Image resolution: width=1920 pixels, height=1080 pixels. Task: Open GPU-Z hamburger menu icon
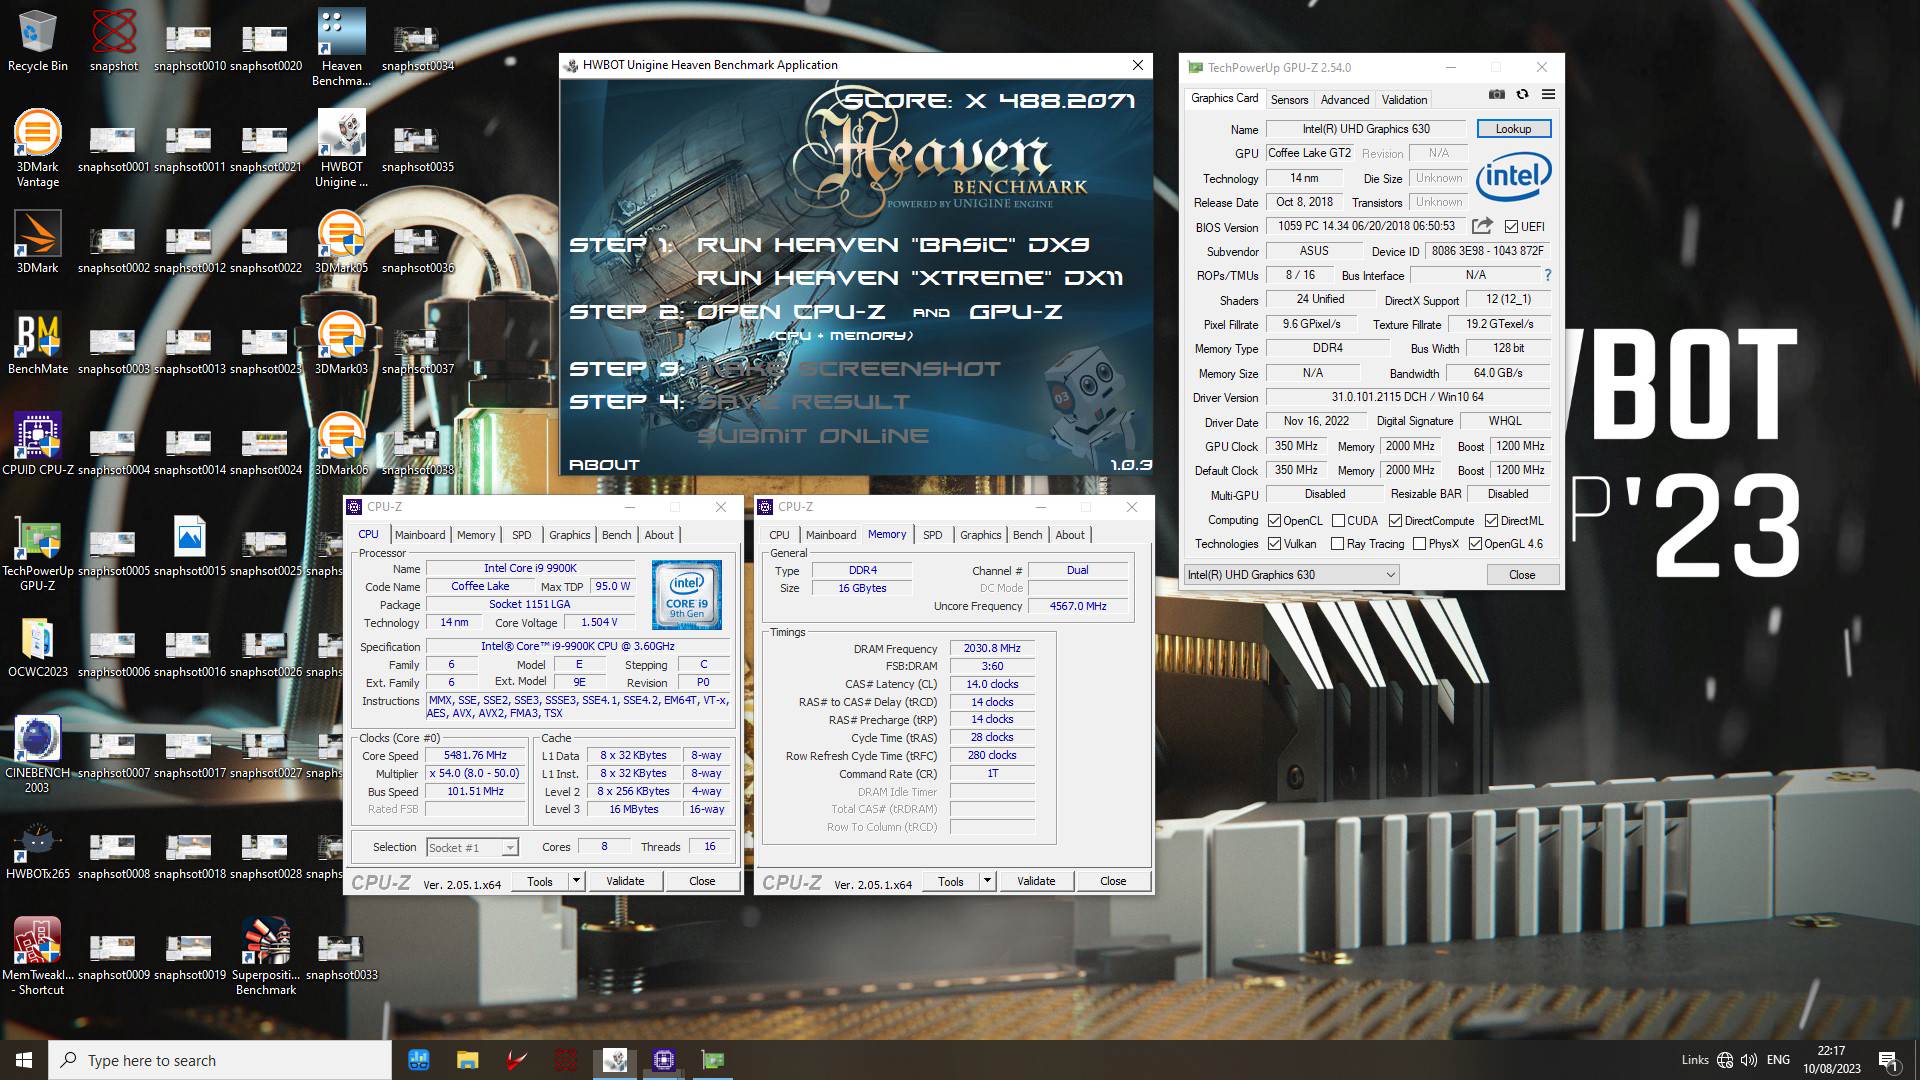point(1548,95)
